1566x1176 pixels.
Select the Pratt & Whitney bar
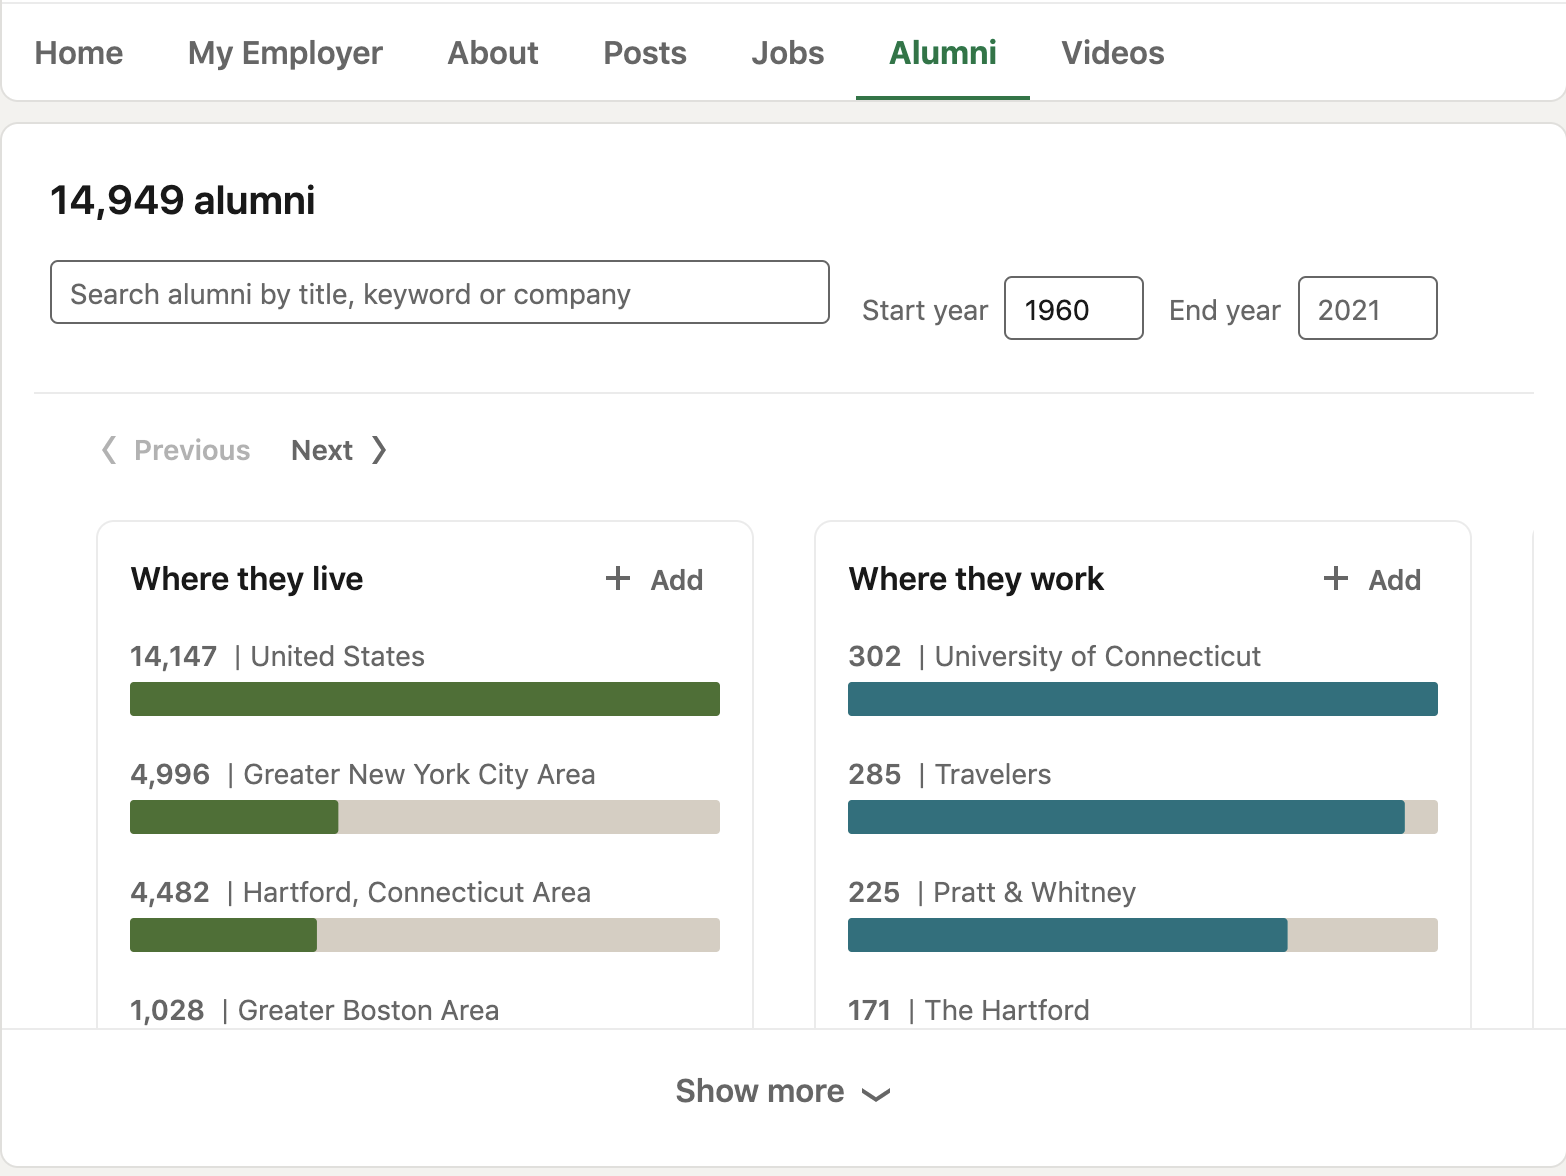click(x=1143, y=935)
